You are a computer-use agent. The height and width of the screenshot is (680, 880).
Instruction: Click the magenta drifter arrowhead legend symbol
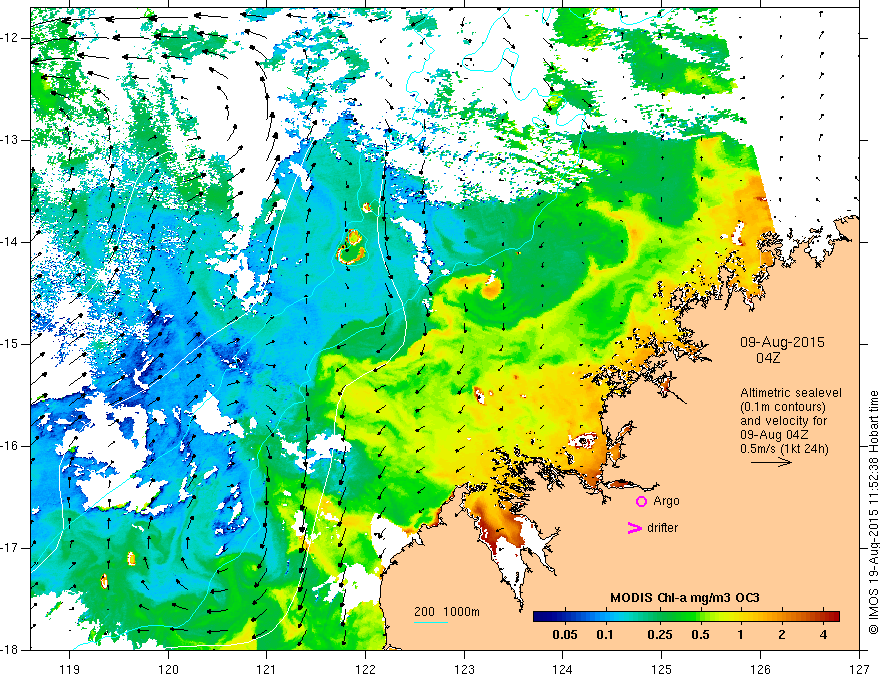[x=635, y=528]
